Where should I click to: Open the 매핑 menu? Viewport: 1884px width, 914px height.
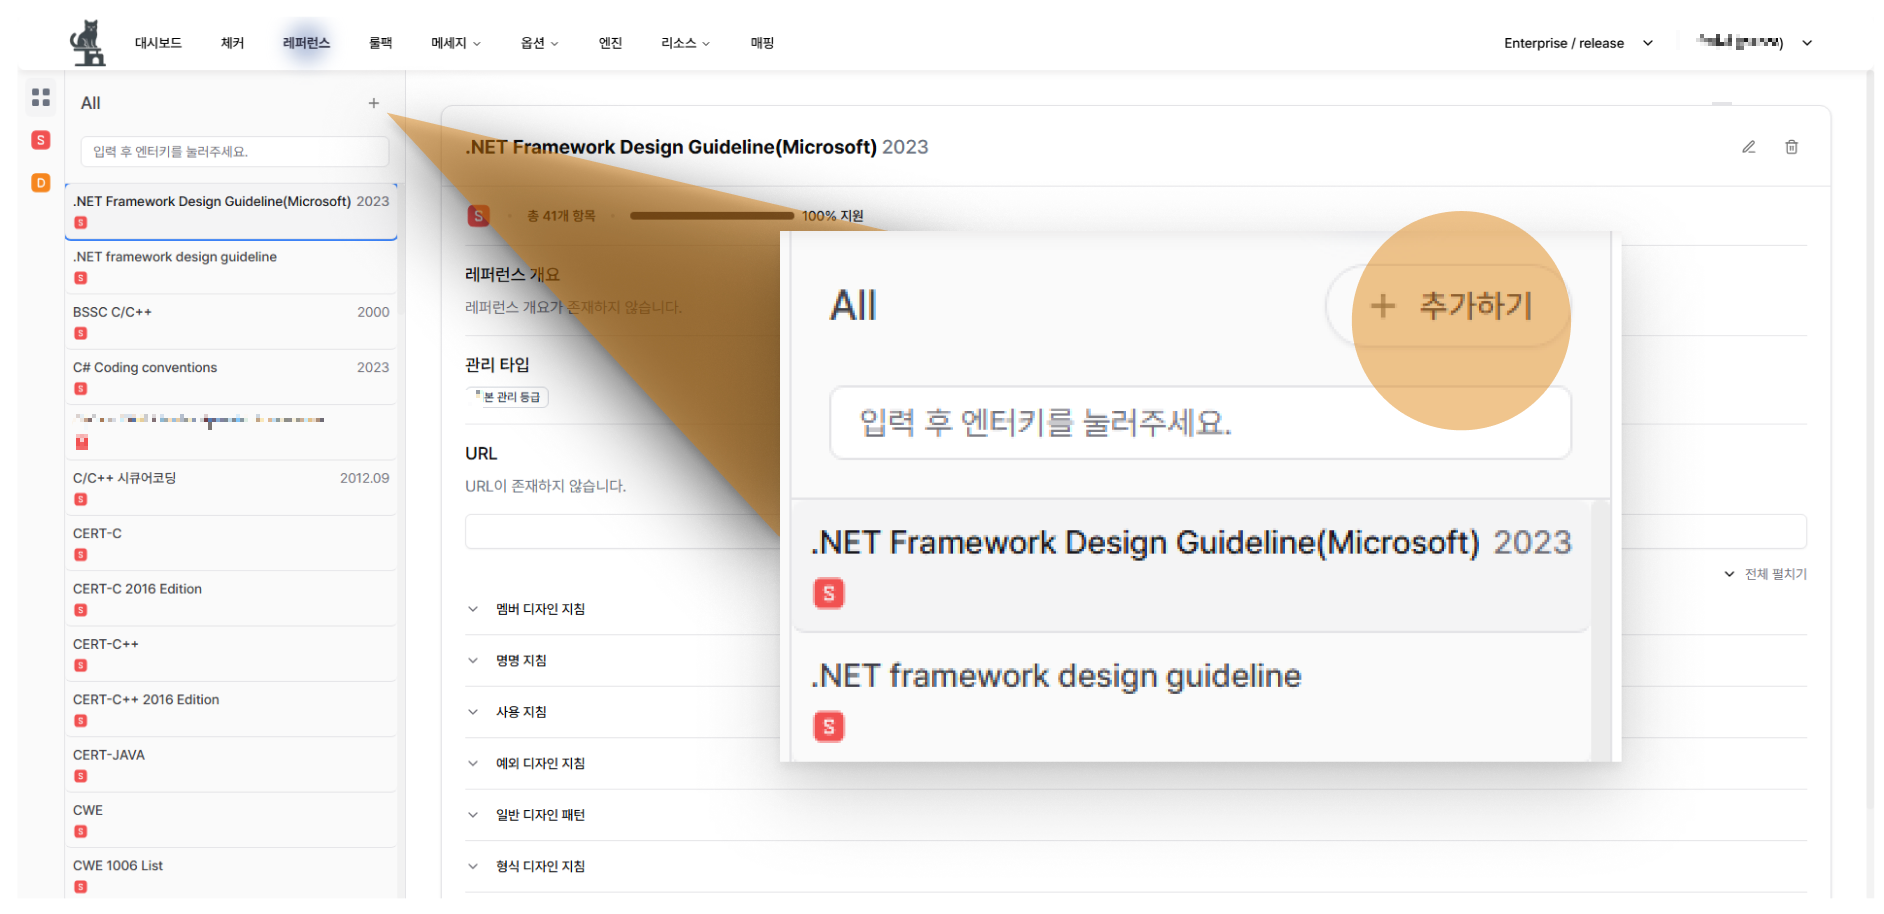click(763, 43)
